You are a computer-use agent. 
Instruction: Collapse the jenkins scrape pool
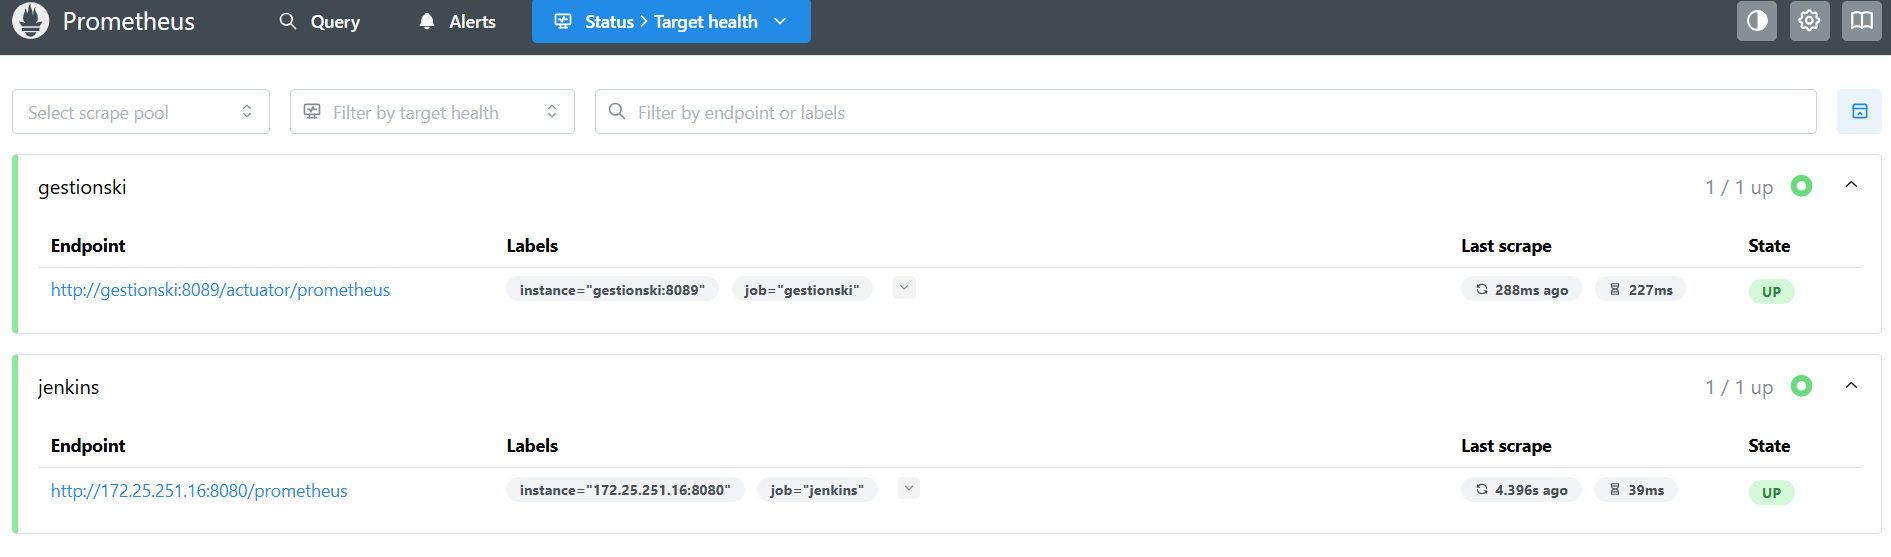click(1851, 386)
